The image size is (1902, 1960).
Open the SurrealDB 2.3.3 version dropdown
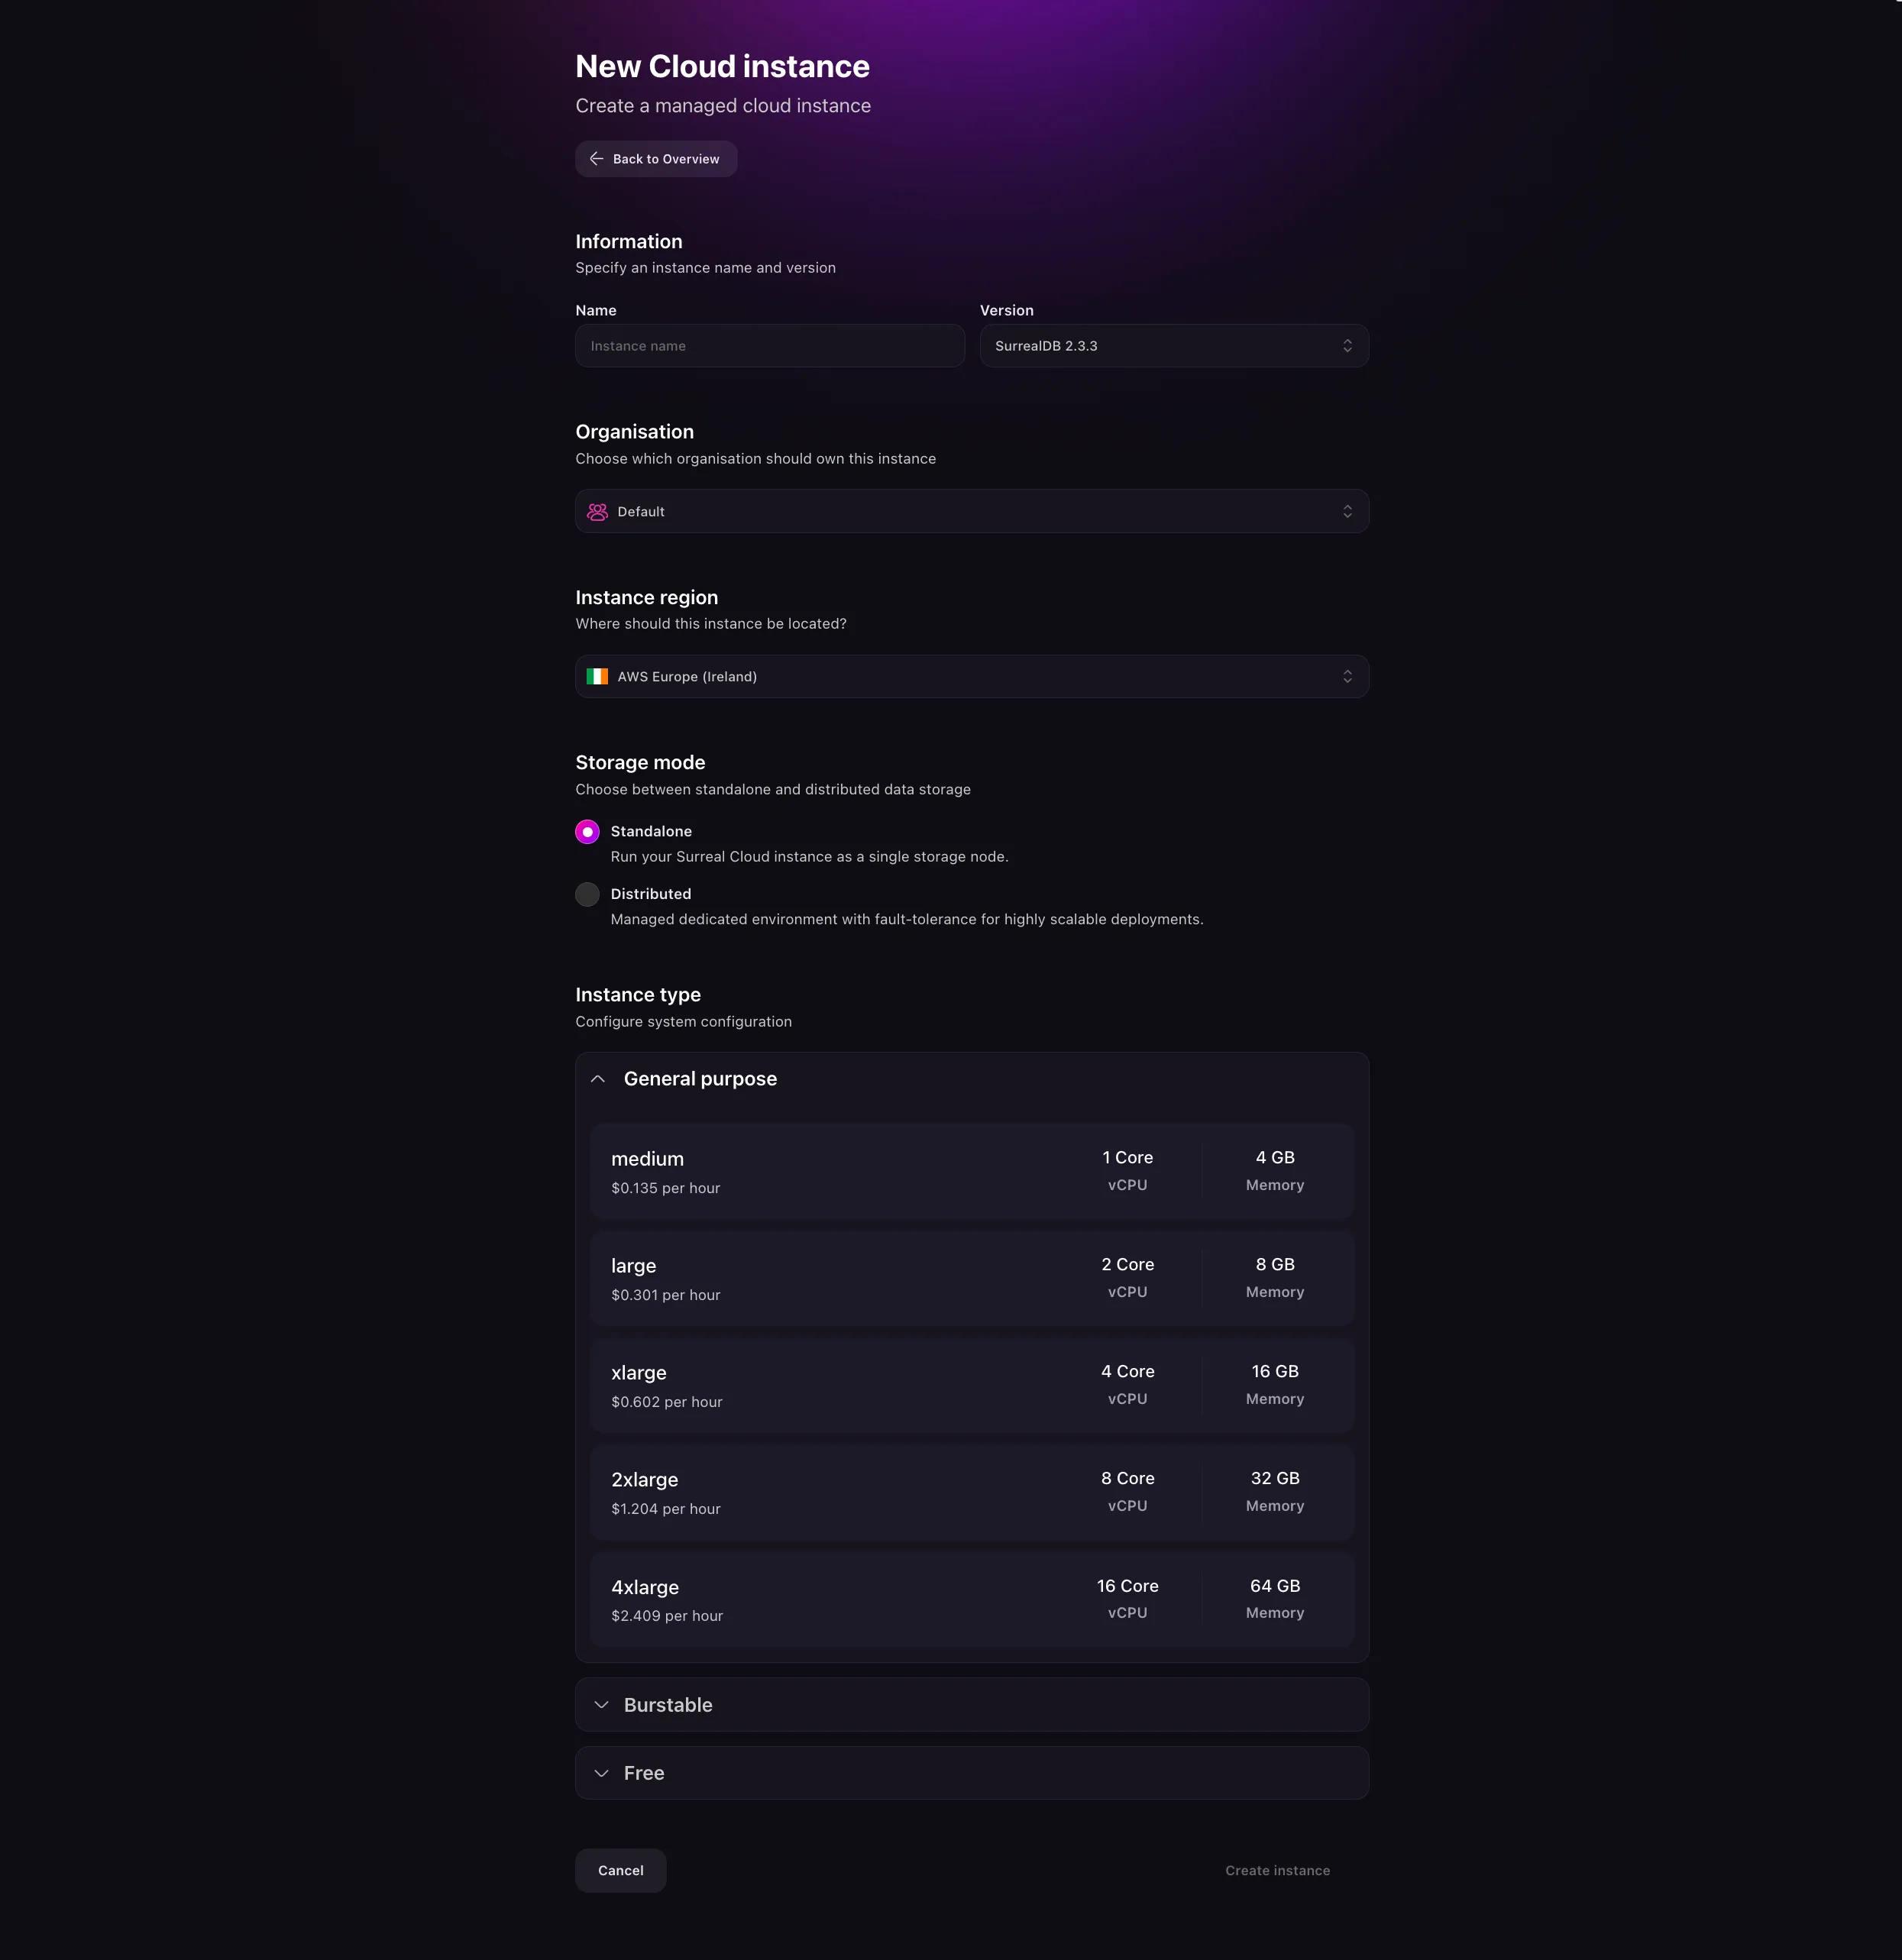point(1174,346)
